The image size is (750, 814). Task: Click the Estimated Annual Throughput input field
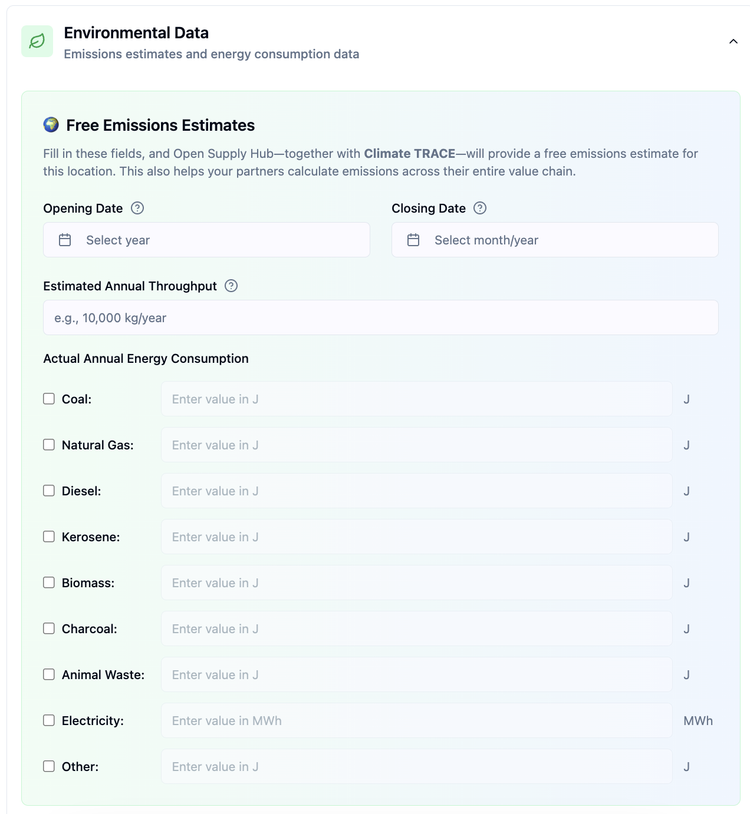(380, 318)
